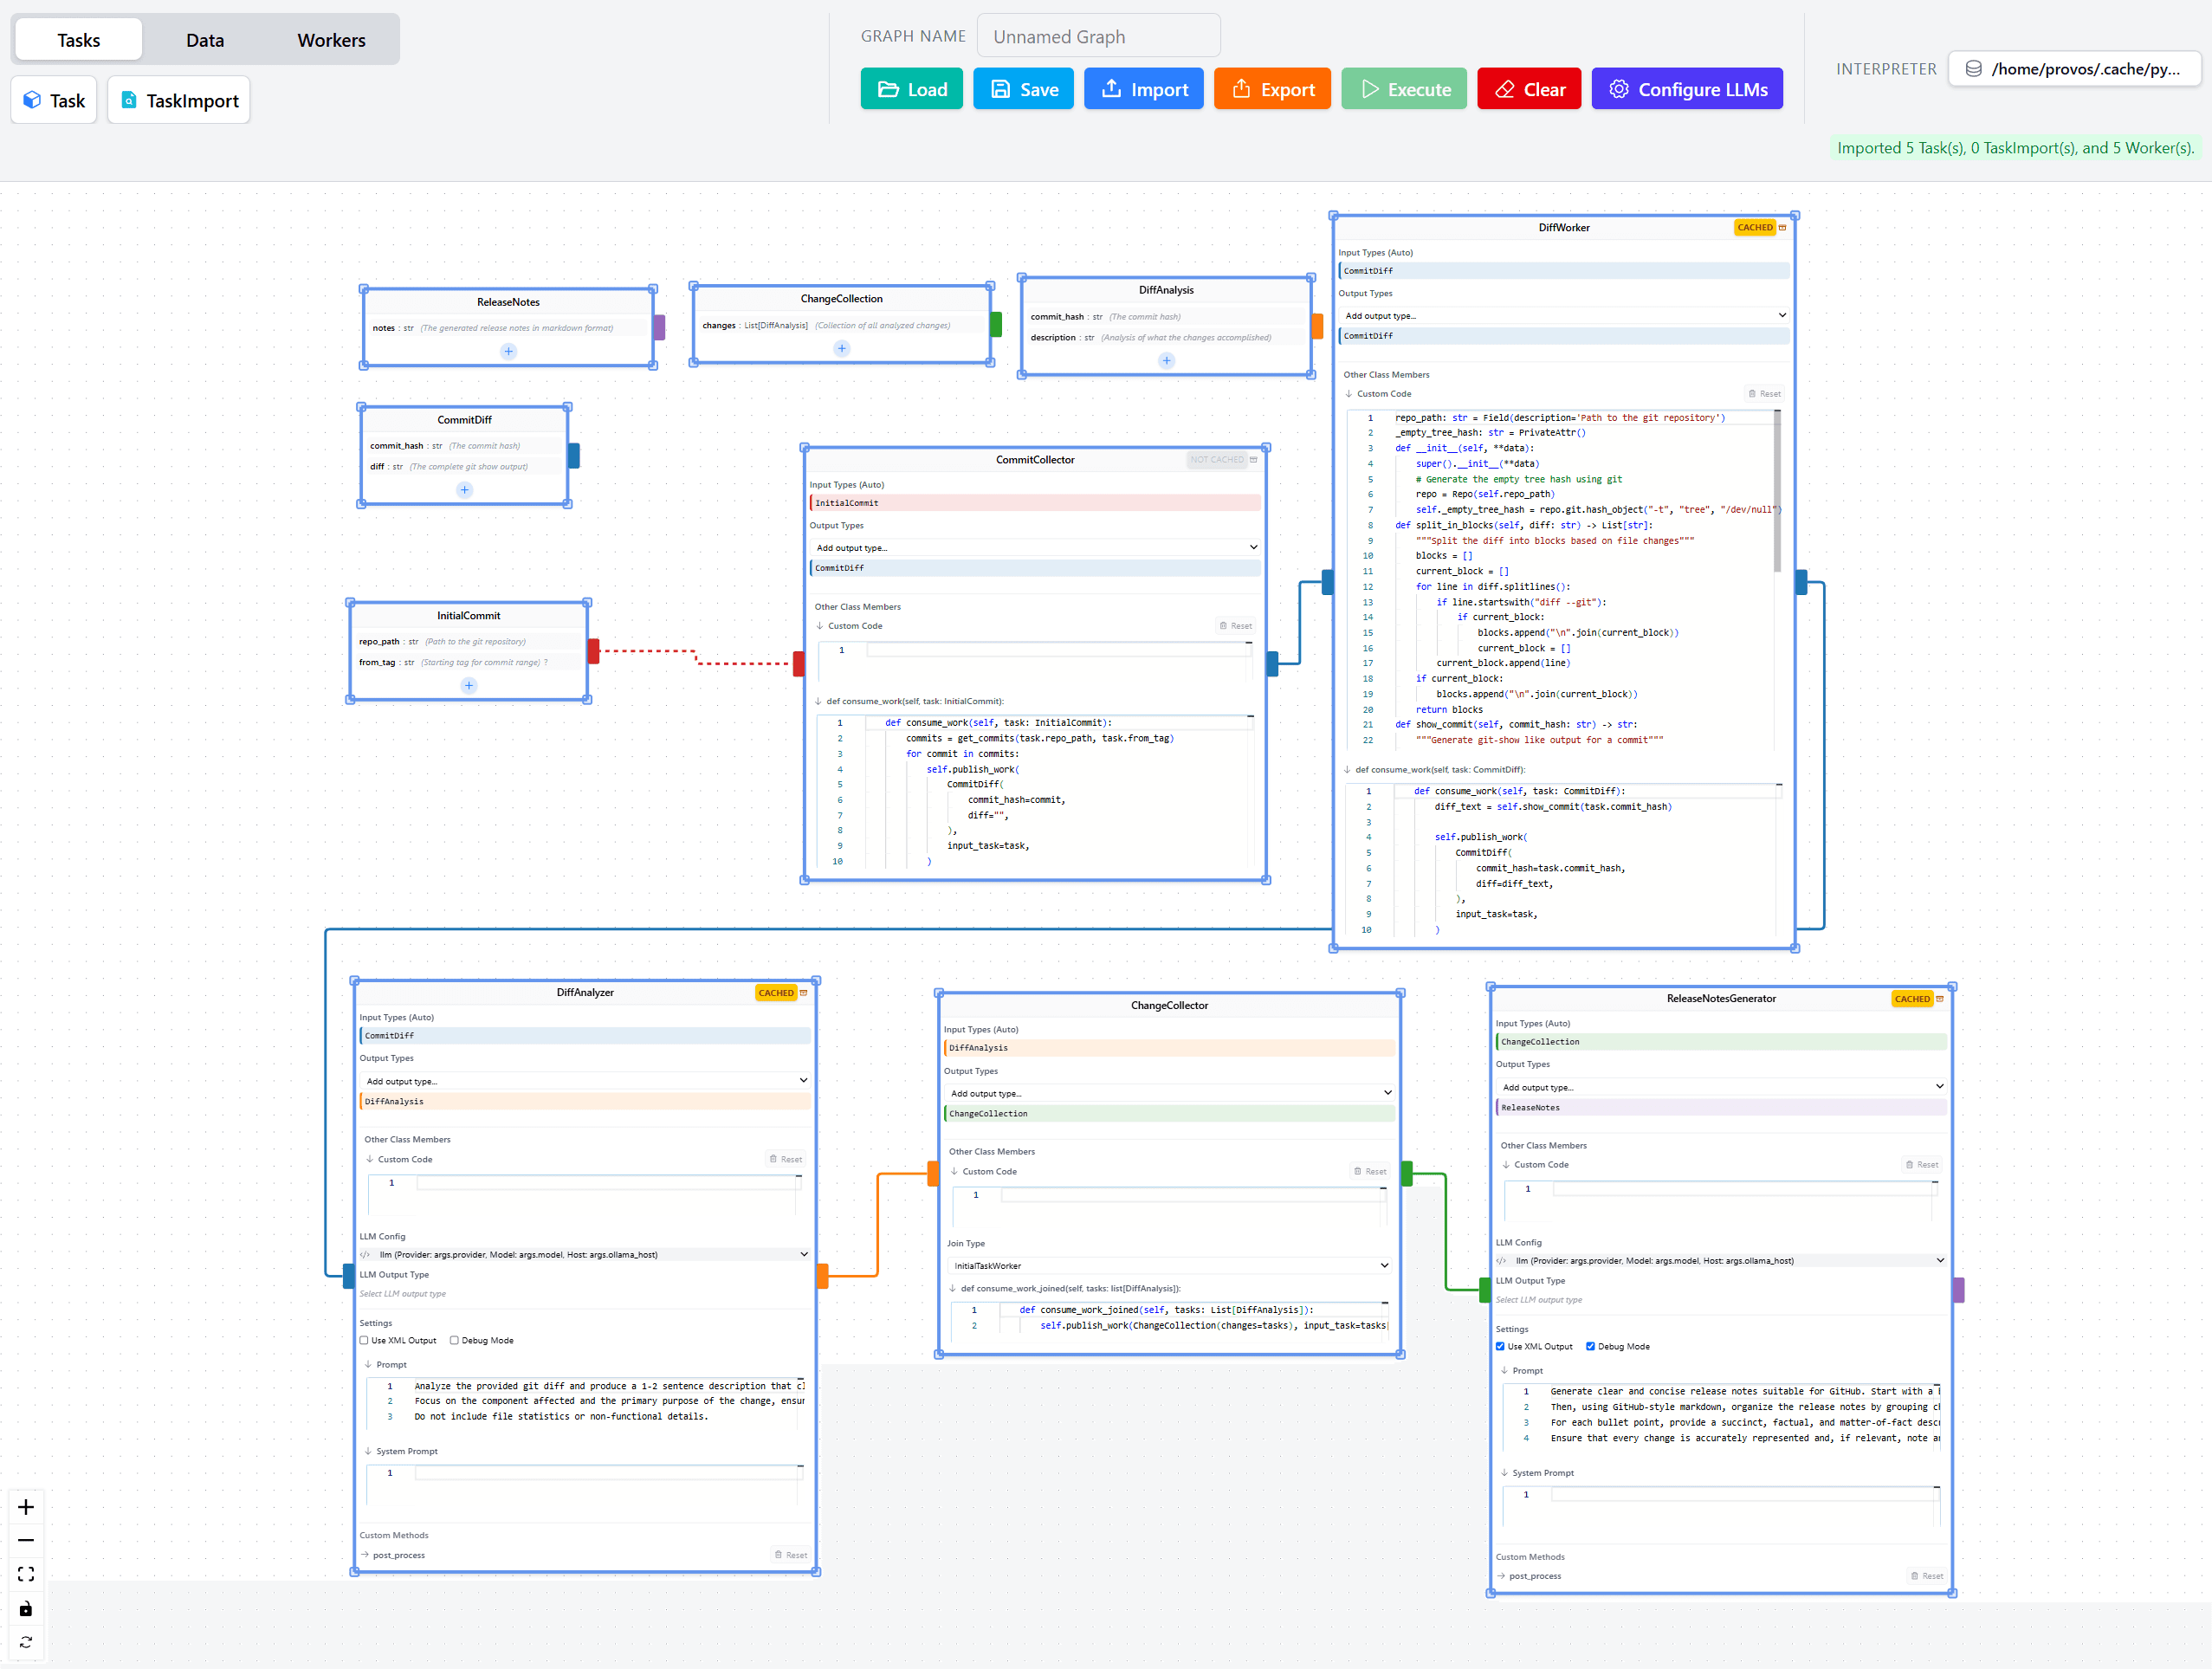Image resolution: width=2212 pixels, height=1669 pixels.
Task: Switch to the Data tab
Action: pos(204,39)
